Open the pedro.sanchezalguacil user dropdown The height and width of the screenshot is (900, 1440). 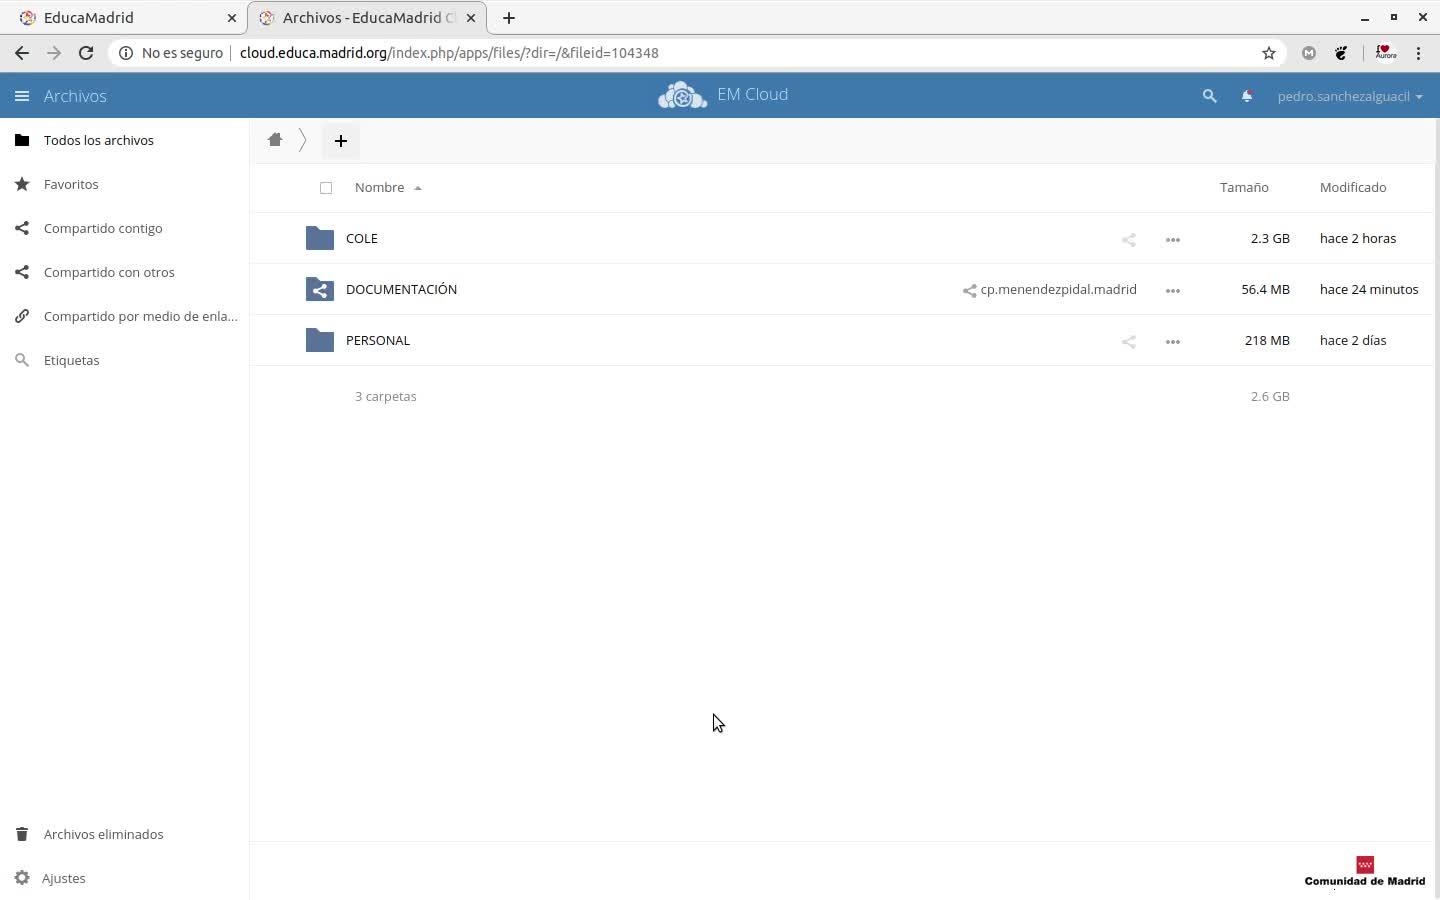(x=1350, y=96)
